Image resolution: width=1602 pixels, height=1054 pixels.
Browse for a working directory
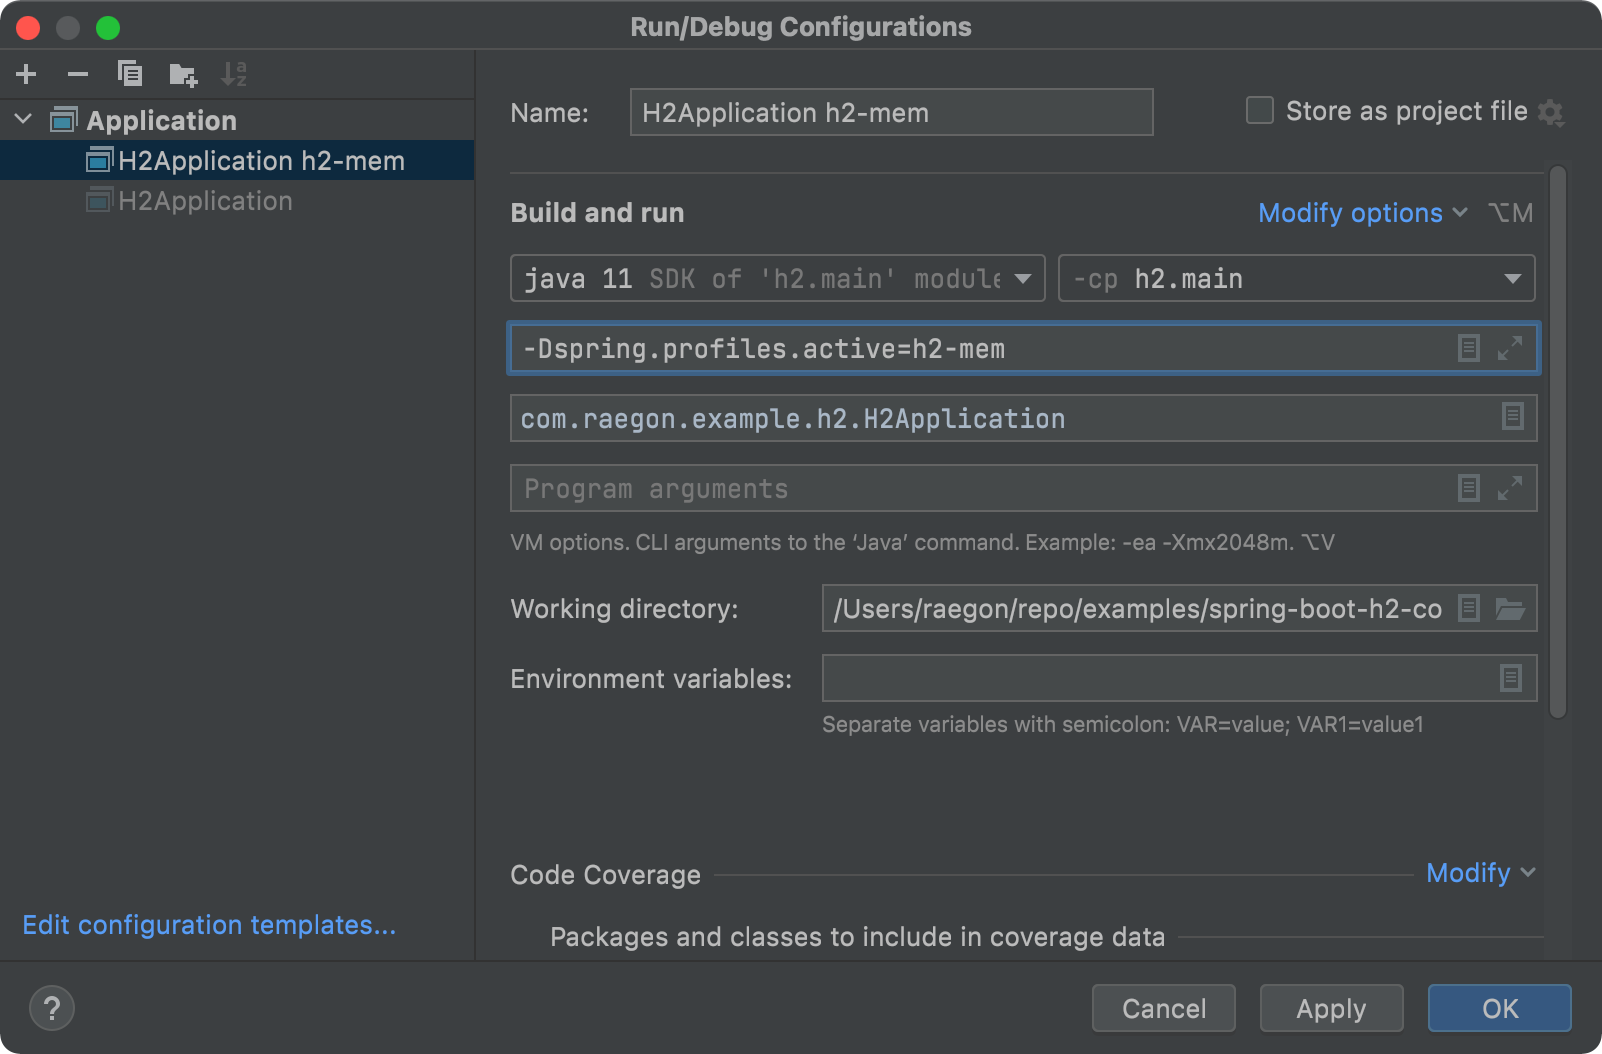1512,608
